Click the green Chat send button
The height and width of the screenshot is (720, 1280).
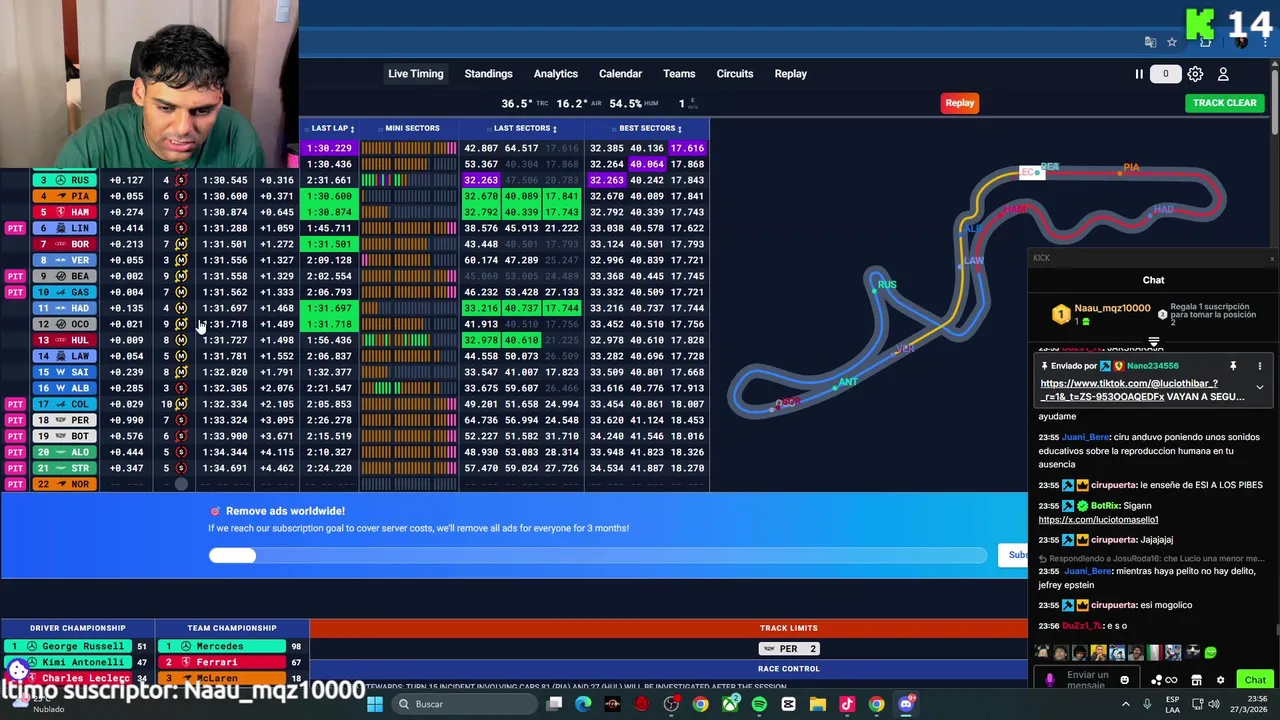pos(1255,680)
